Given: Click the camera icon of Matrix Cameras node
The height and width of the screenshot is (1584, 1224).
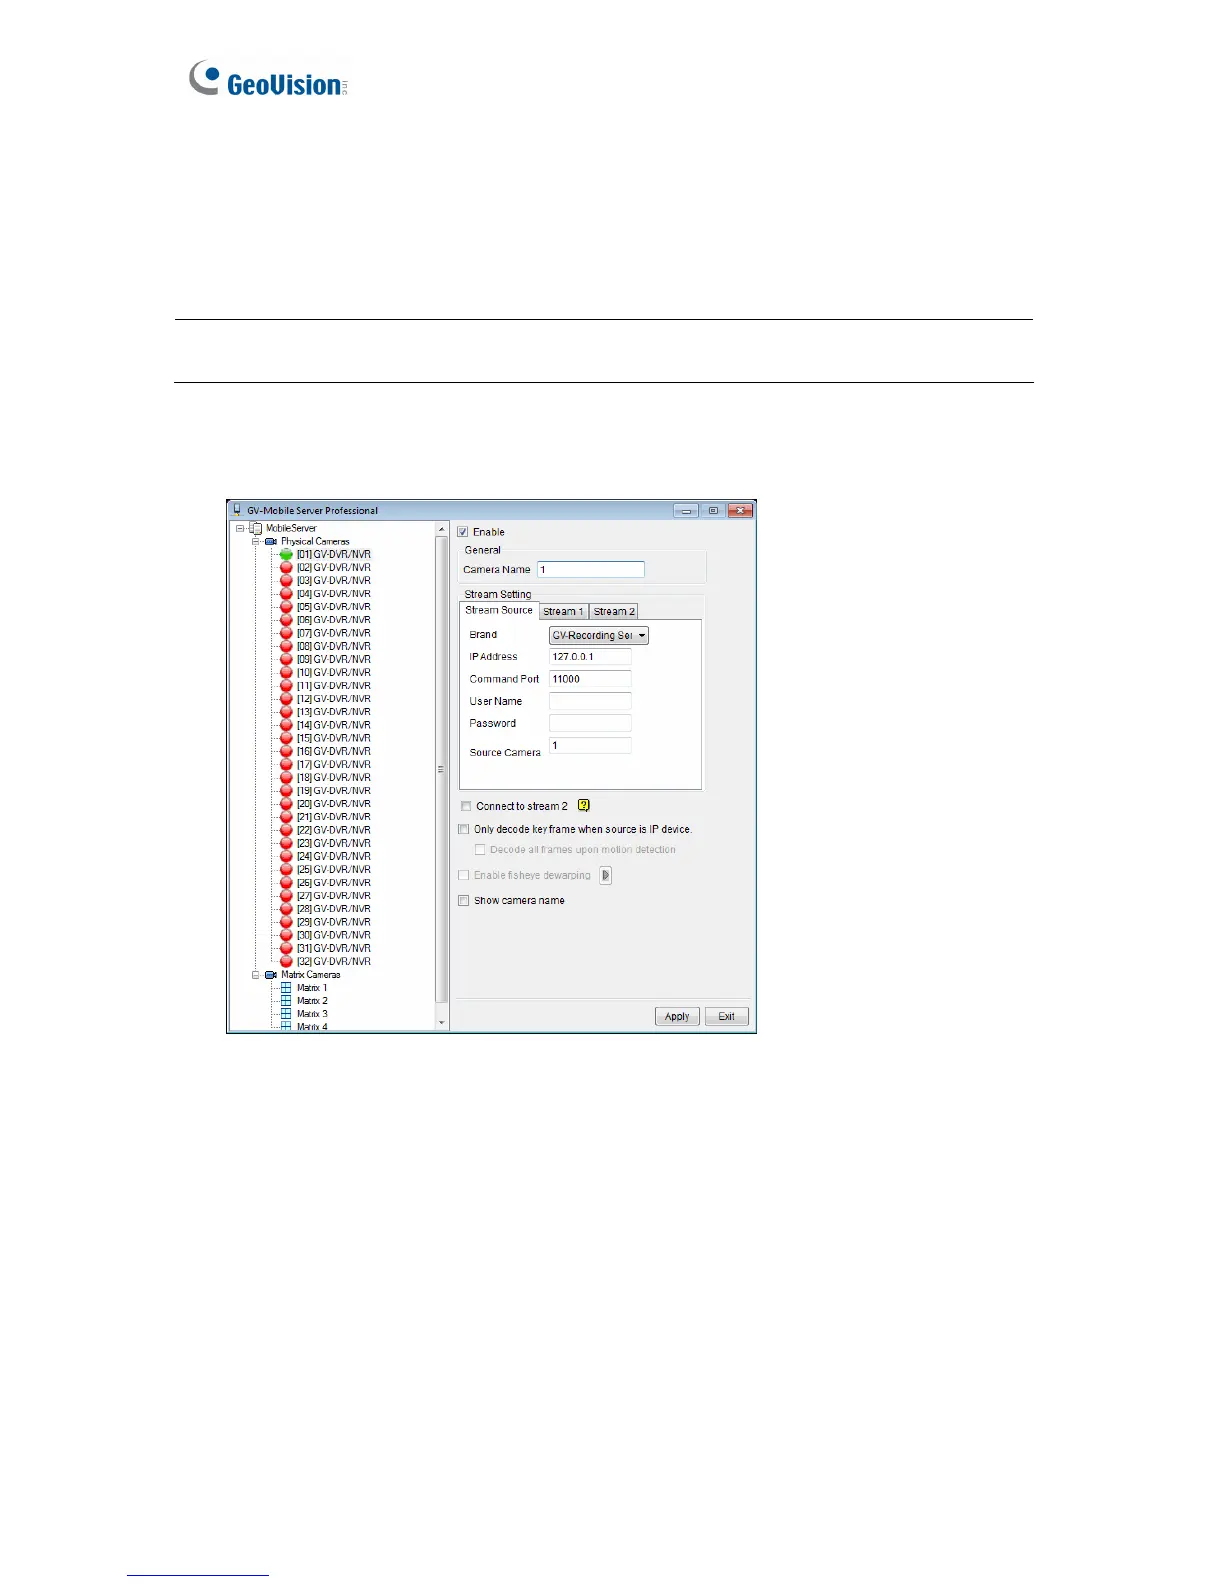Looking at the screenshot, I should pyautogui.click(x=271, y=975).
